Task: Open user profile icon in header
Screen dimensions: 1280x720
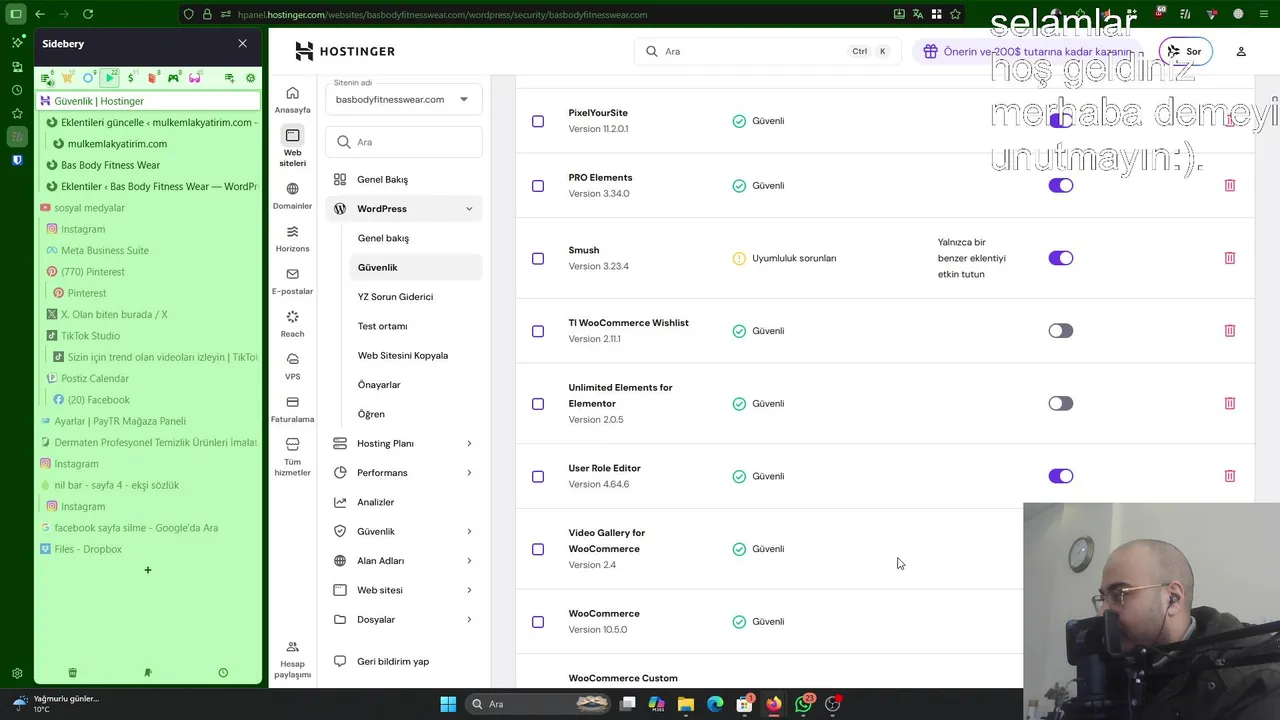Action: pyautogui.click(x=1241, y=51)
